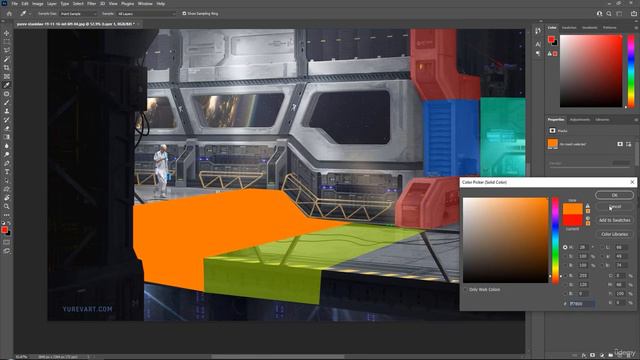Image resolution: width=640 pixels, height=360 pixels.
Task: Open the Paragraph collapsed panel icon
Action: click(x=538, y=53)
